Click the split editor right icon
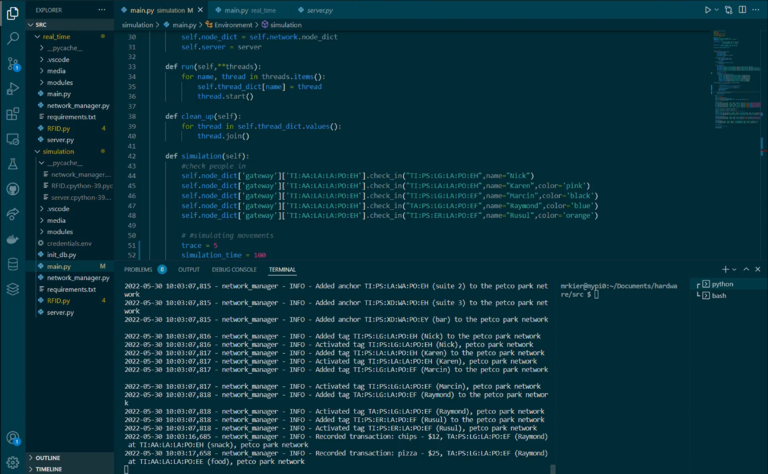 click(741, 9)
